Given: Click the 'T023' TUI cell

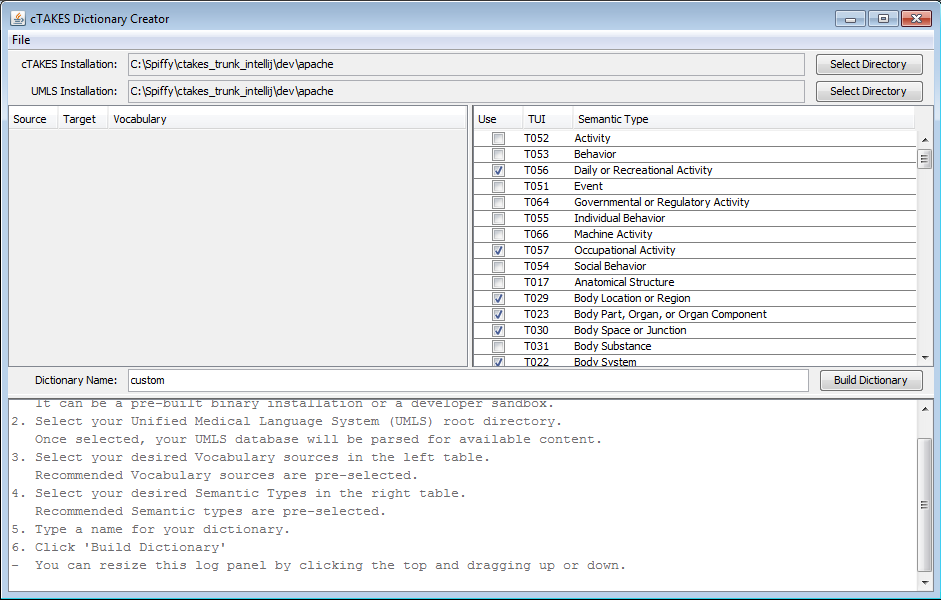Looking at the screenshot, I should click(537, 314).
